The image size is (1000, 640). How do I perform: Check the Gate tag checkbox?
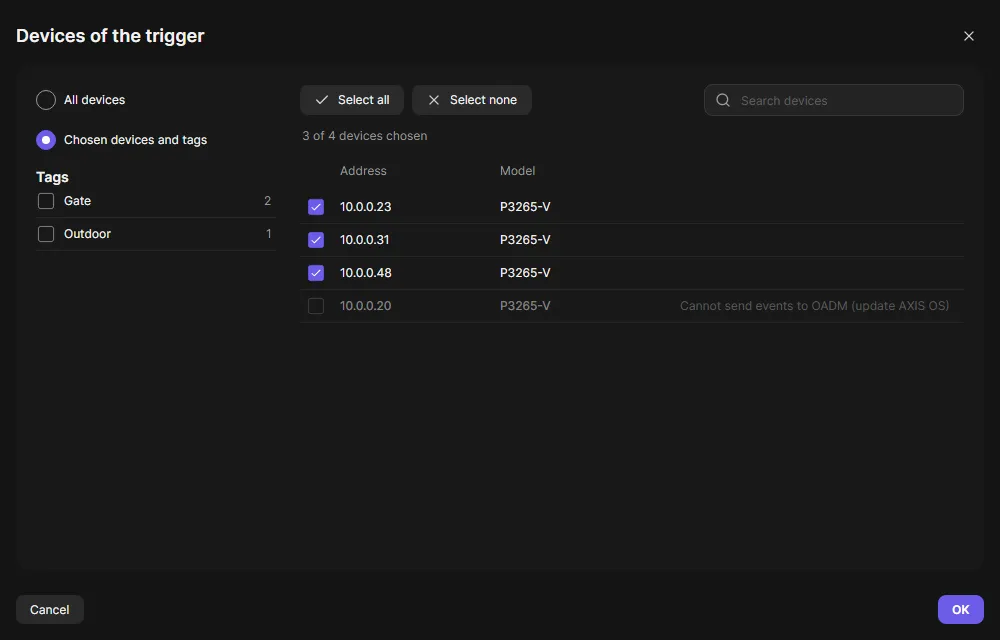(x=46, y=201)
